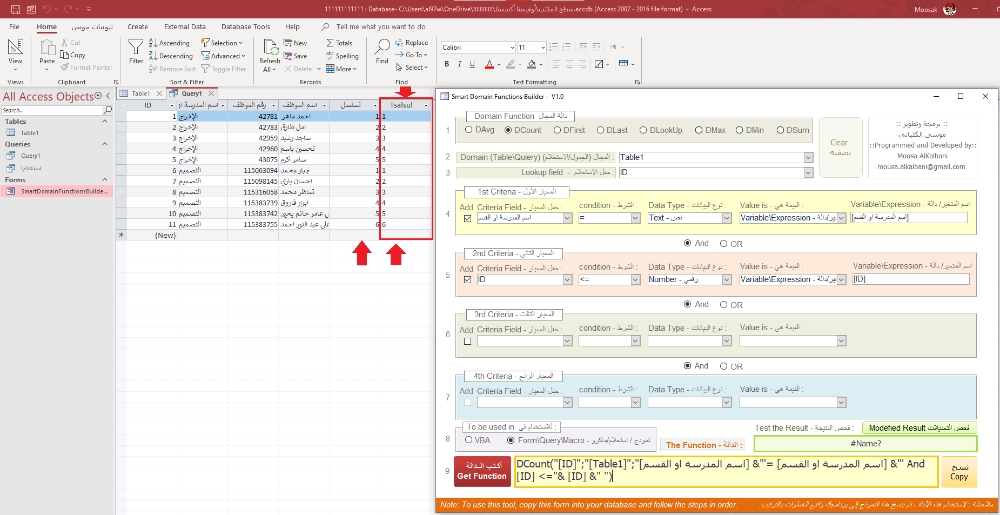The image size is (1000, 515).
Task: Uncheck the 2nd Criteria Add checkbox
Action: coord(467,279)
